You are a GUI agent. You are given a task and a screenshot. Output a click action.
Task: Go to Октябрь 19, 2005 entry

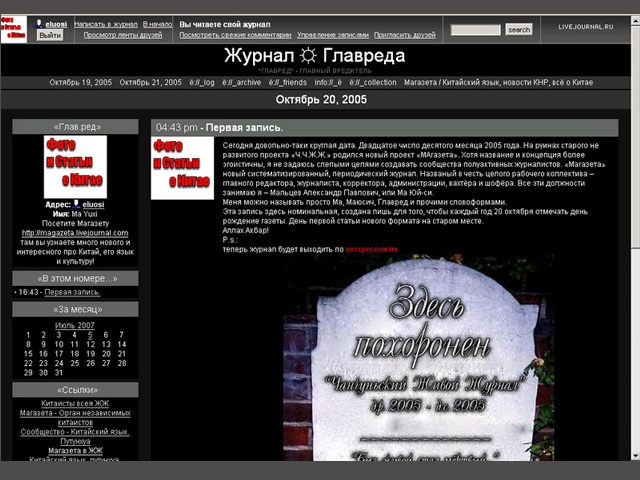81,82
